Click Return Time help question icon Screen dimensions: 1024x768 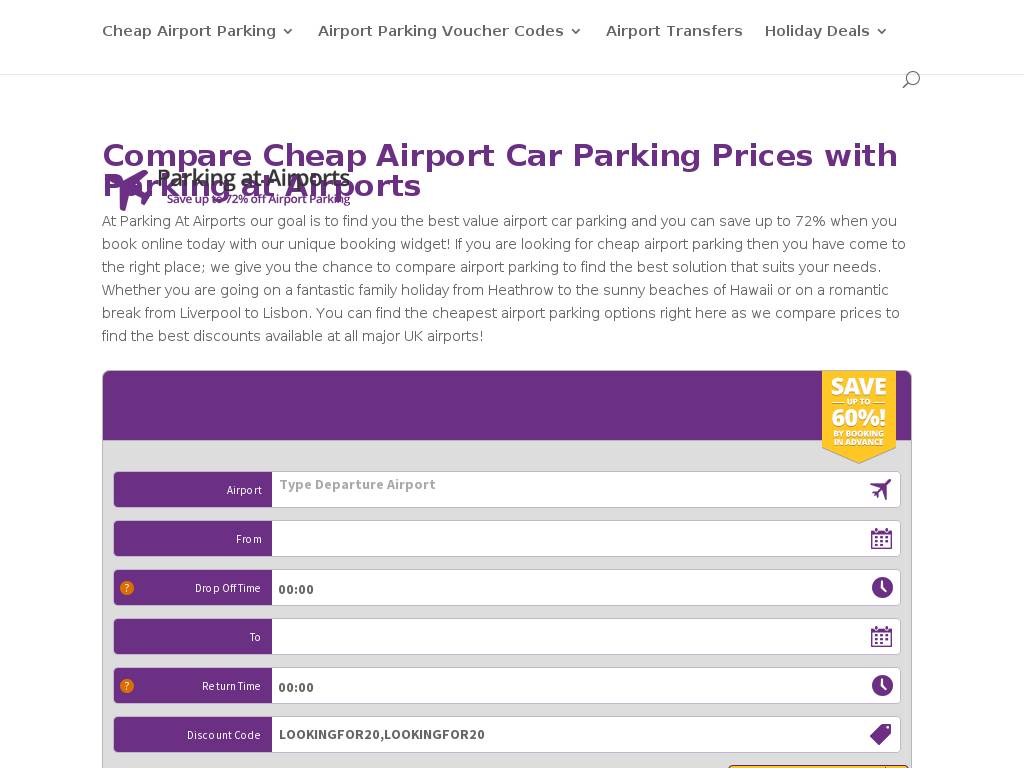pyautogui.click(x=127, y=686)
